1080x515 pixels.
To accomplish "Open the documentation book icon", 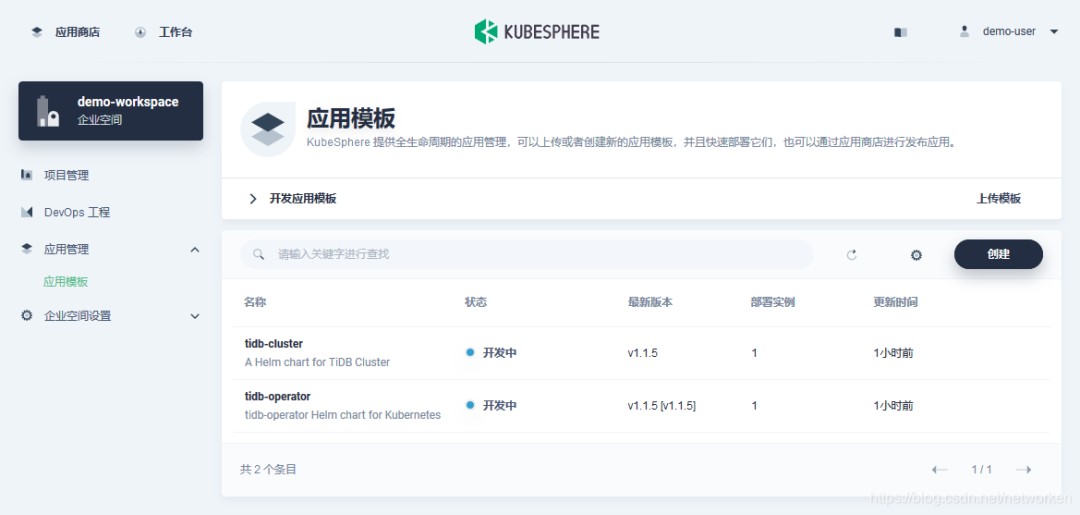I will [900, 32].
